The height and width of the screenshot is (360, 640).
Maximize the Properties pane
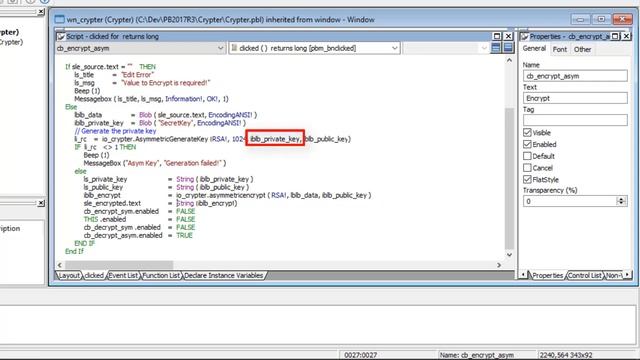pyautogui.click(x=615, y=36)
